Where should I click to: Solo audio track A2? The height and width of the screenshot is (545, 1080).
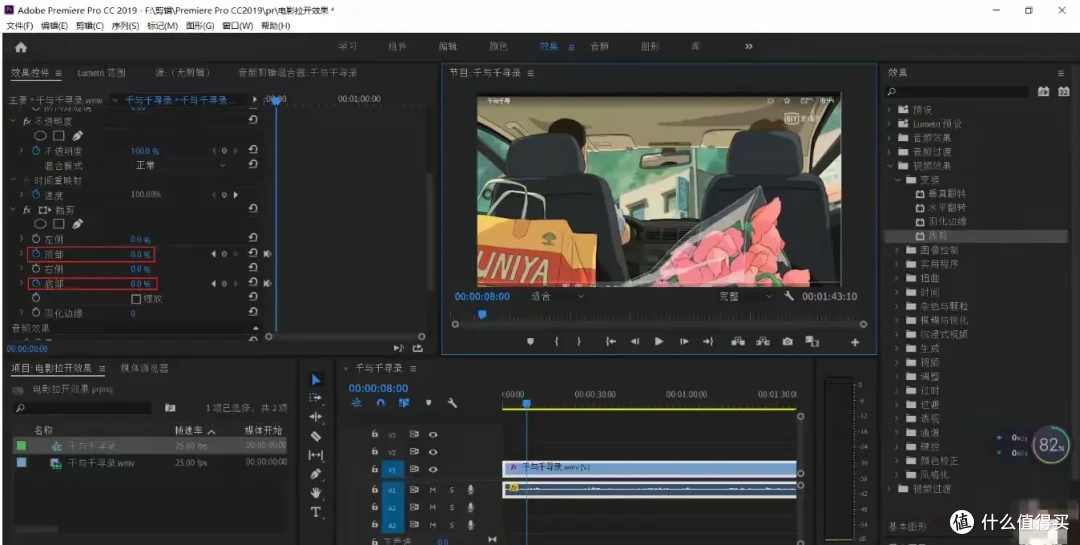coord(452,508)
